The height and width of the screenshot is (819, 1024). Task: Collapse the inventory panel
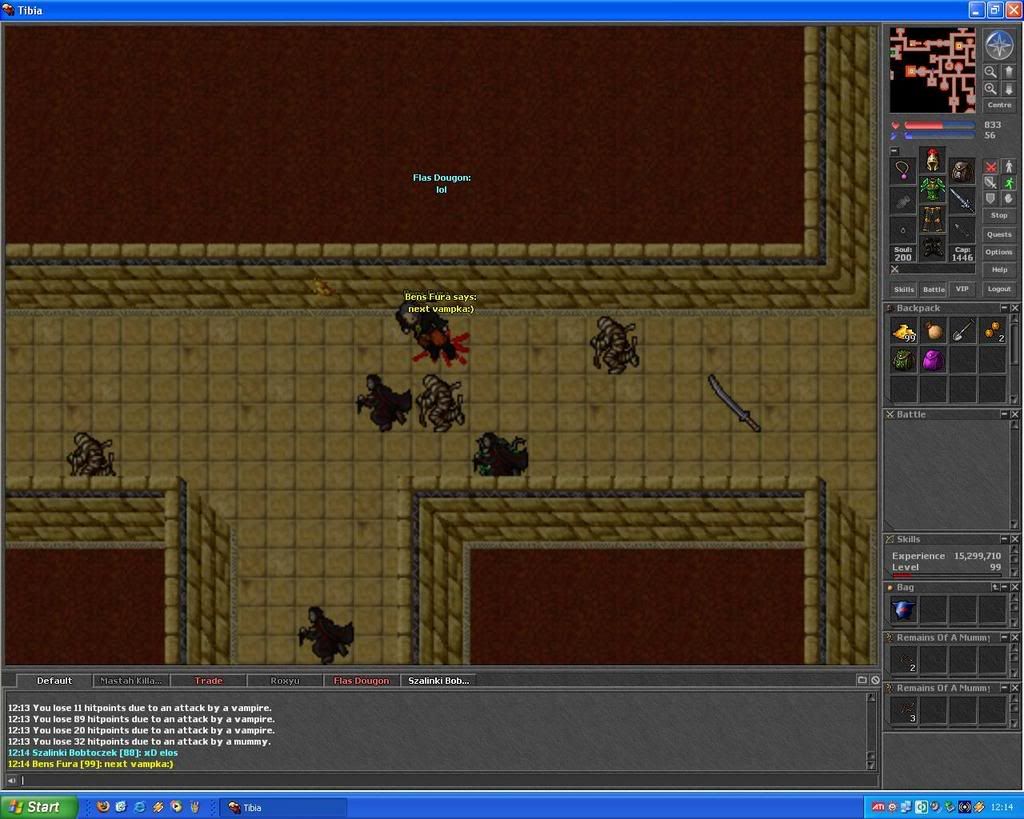(895, 151)
